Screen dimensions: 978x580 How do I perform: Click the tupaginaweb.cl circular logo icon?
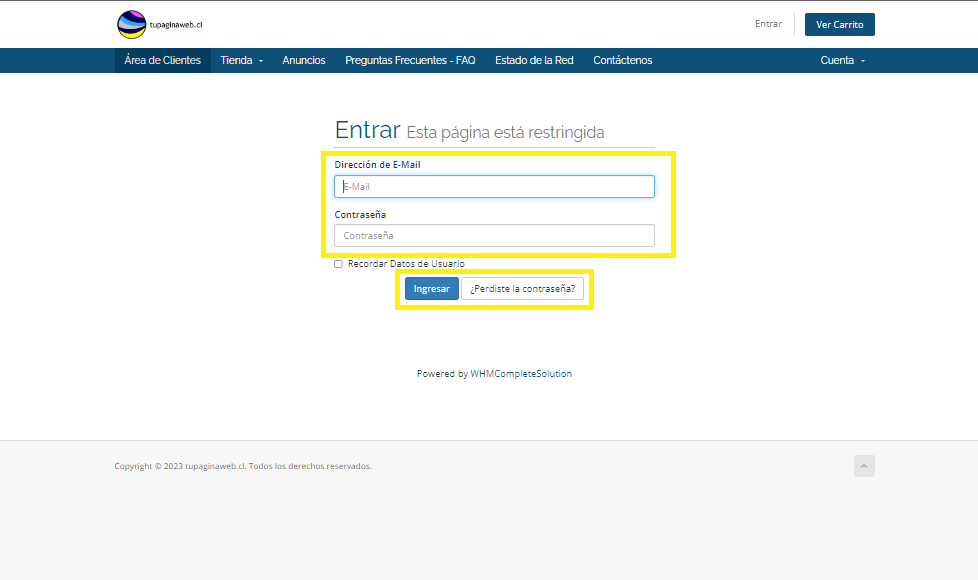coord(131,24)
